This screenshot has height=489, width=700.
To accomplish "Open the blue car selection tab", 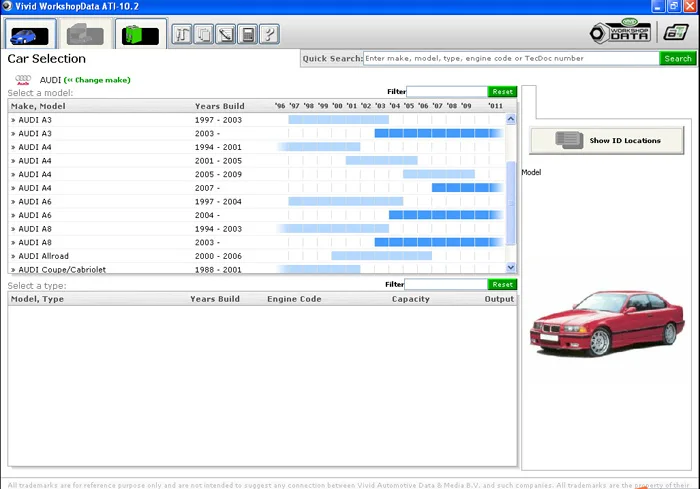I will click(30, 34).
